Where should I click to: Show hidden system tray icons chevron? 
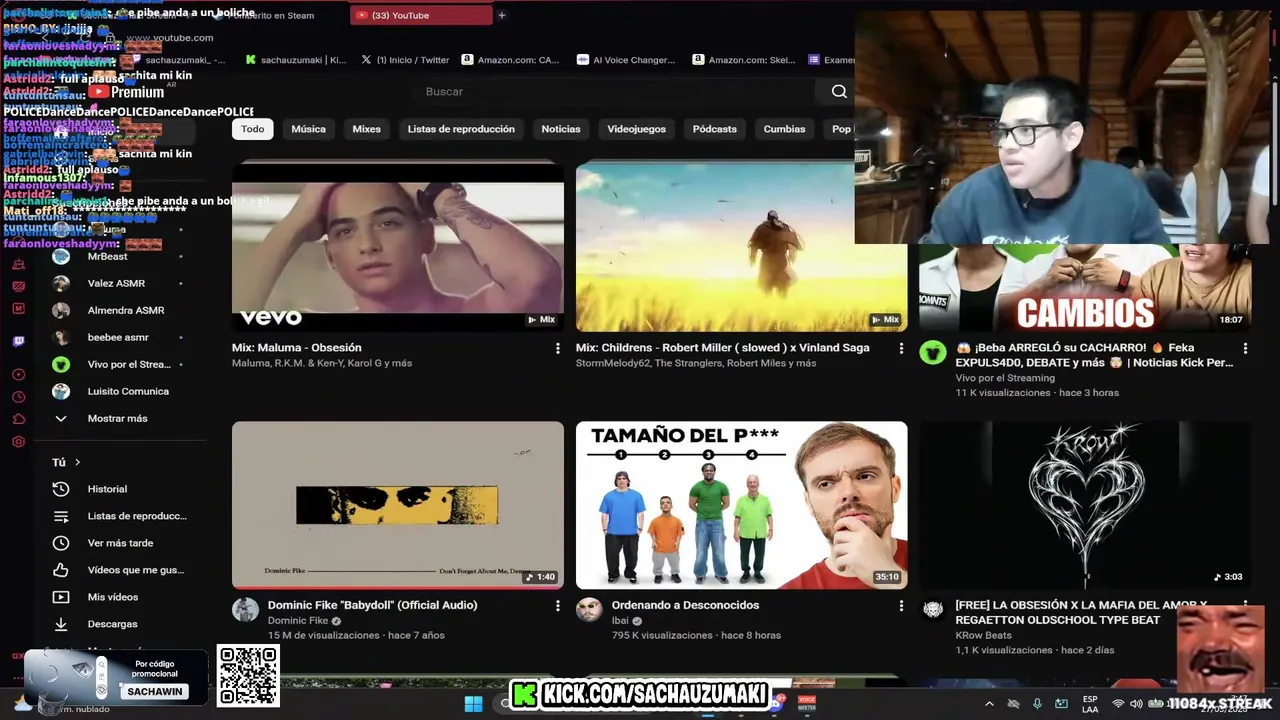pyautogui.click(x=989, y=704)
